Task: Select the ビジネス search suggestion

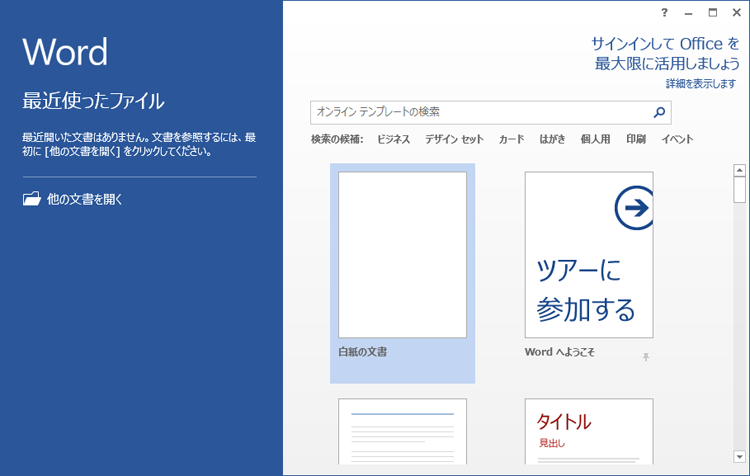Action: point(393,139)
